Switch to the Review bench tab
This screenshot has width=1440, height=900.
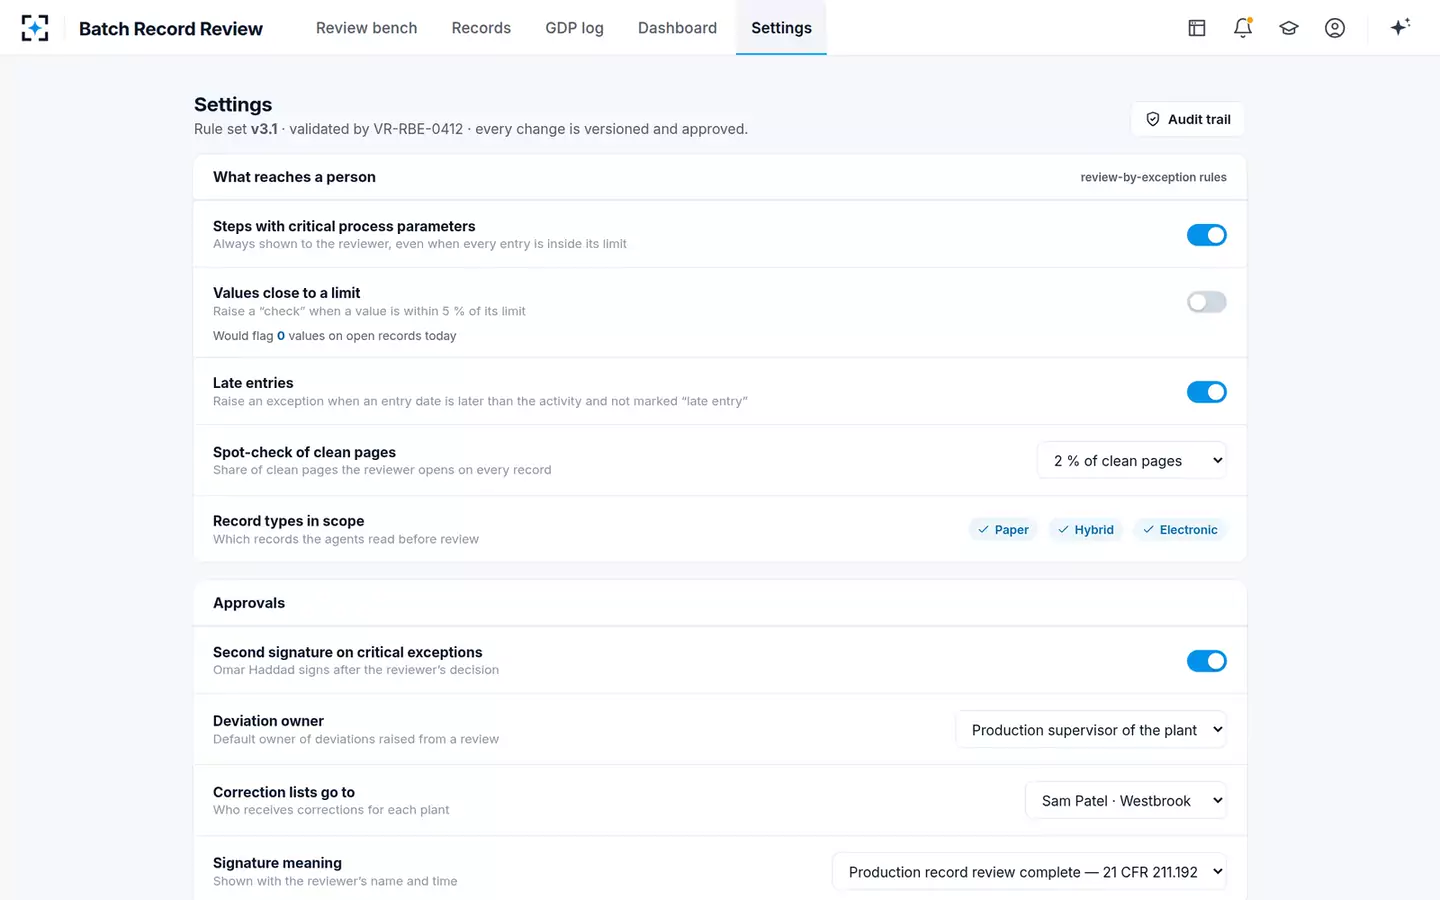click(x=367, y=28)
